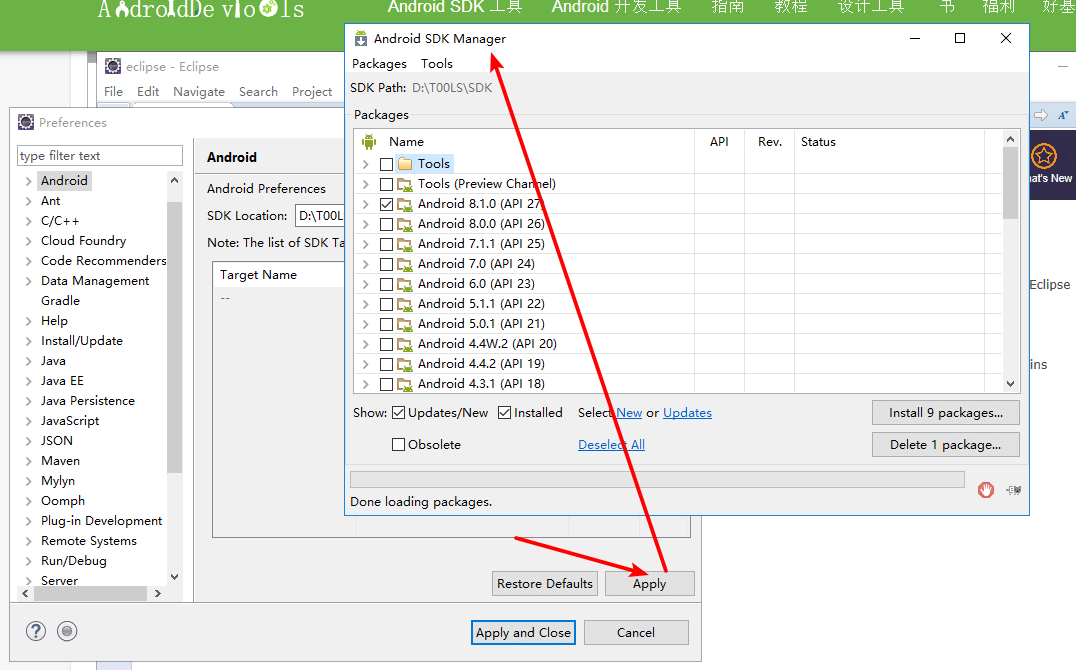This screenshot has width=1076, height=670.
Task: Click the Preferences record/oomph round icon
Action: 67,631
